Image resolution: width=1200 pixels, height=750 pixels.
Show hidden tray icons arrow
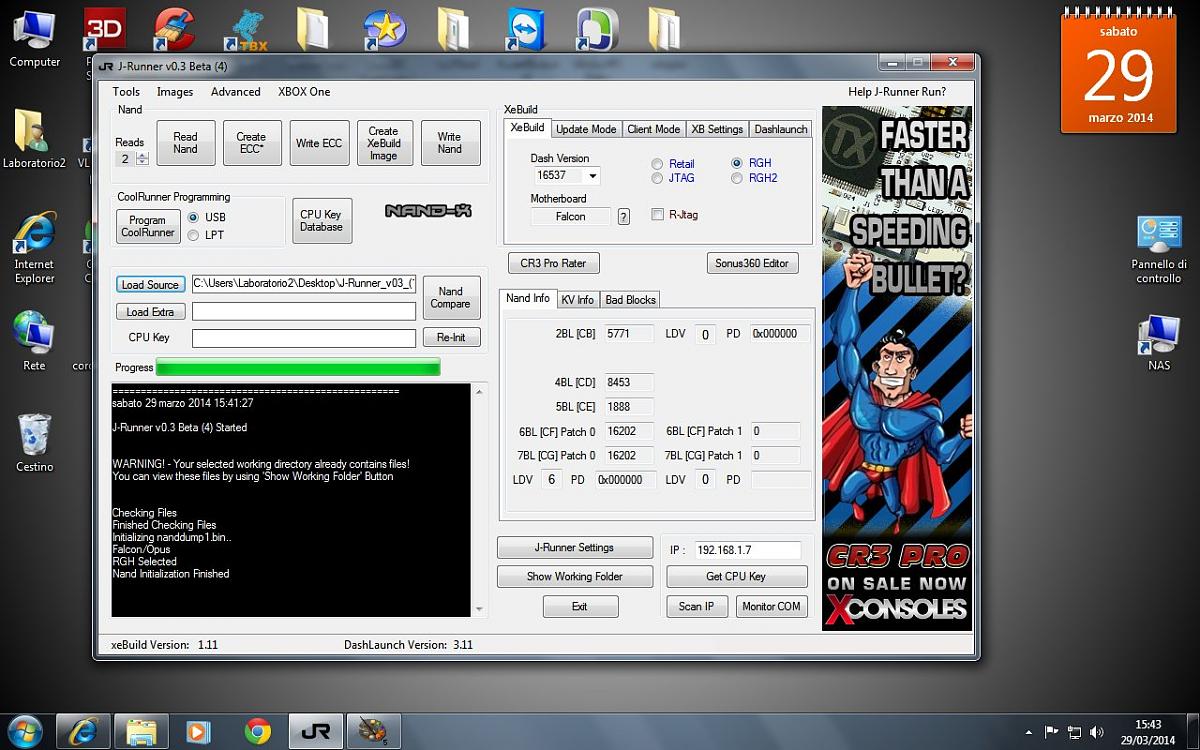[x=1029, y=732]
